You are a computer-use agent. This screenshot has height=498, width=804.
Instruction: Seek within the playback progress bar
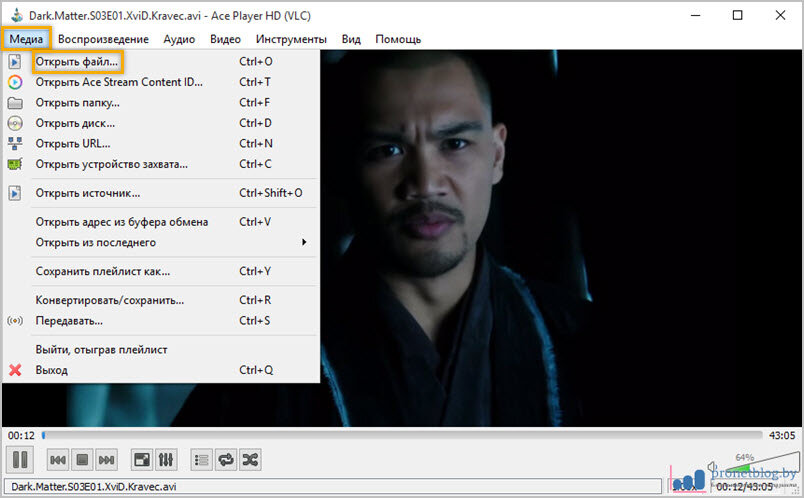point(403,435)
